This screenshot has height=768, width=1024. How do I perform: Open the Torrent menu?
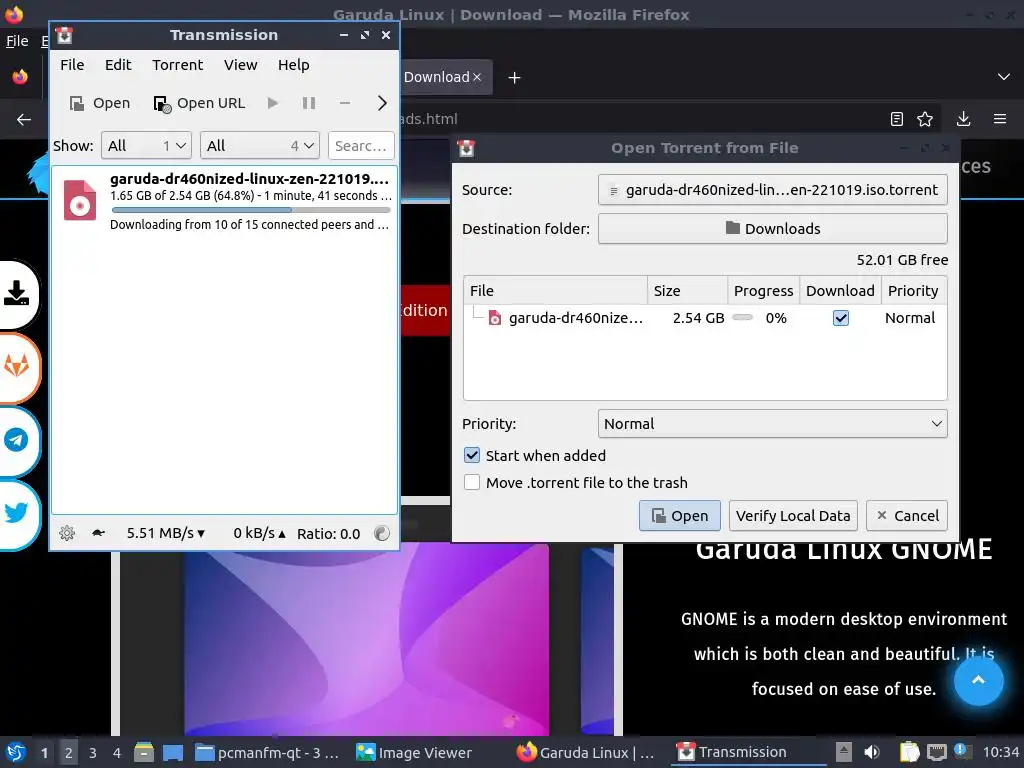pos(178,65)
